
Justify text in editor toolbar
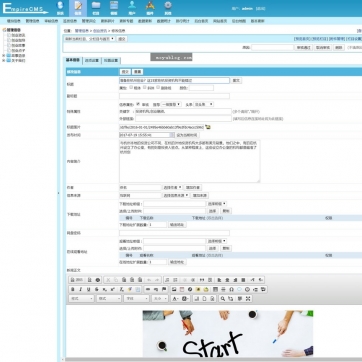click(x=243, y=280)
